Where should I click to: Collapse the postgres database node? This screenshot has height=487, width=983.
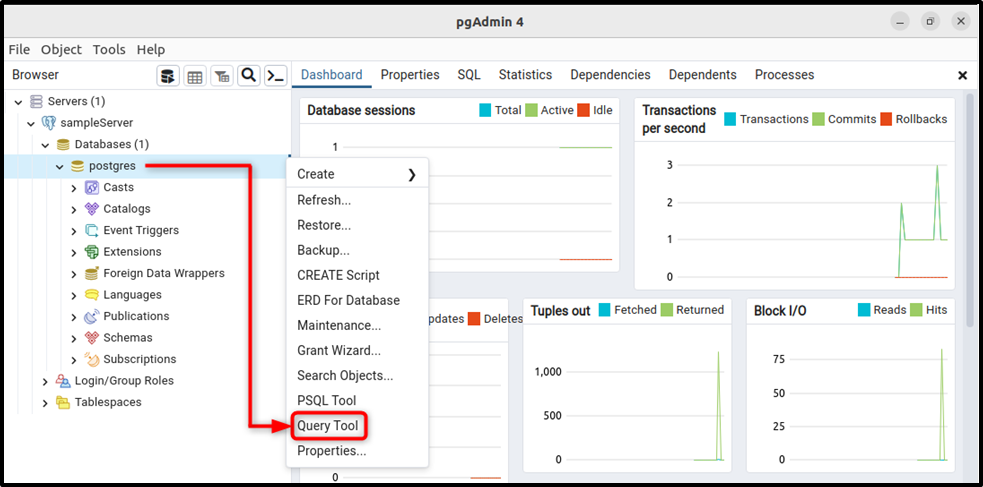click(x=60, y=167)
